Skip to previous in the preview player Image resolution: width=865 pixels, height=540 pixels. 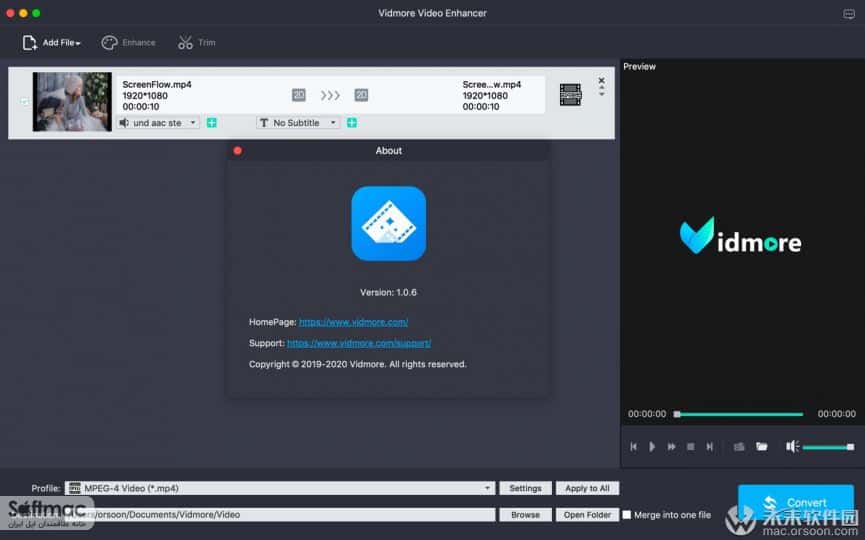(633, 447)
